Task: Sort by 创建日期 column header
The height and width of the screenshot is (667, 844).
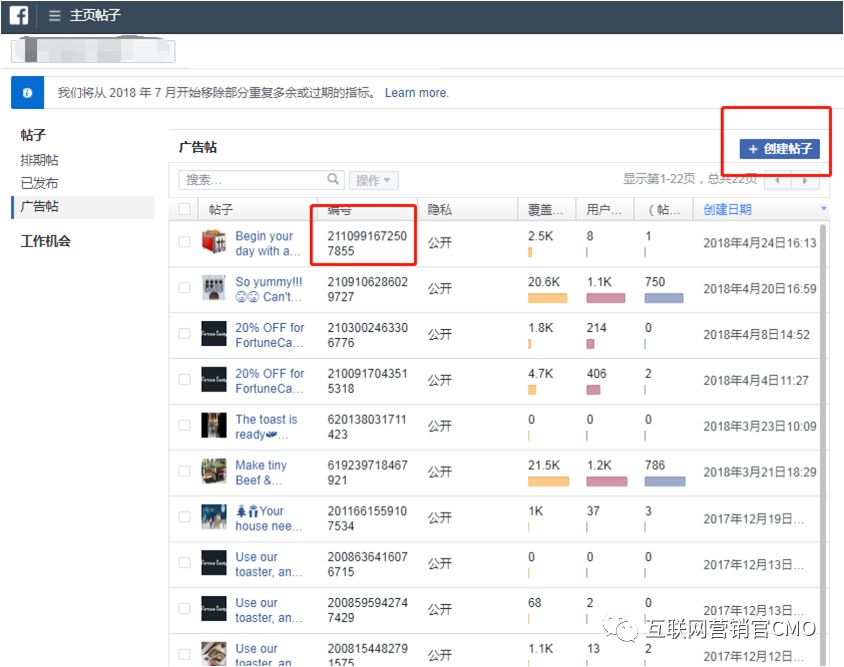Action: [727, 209]
